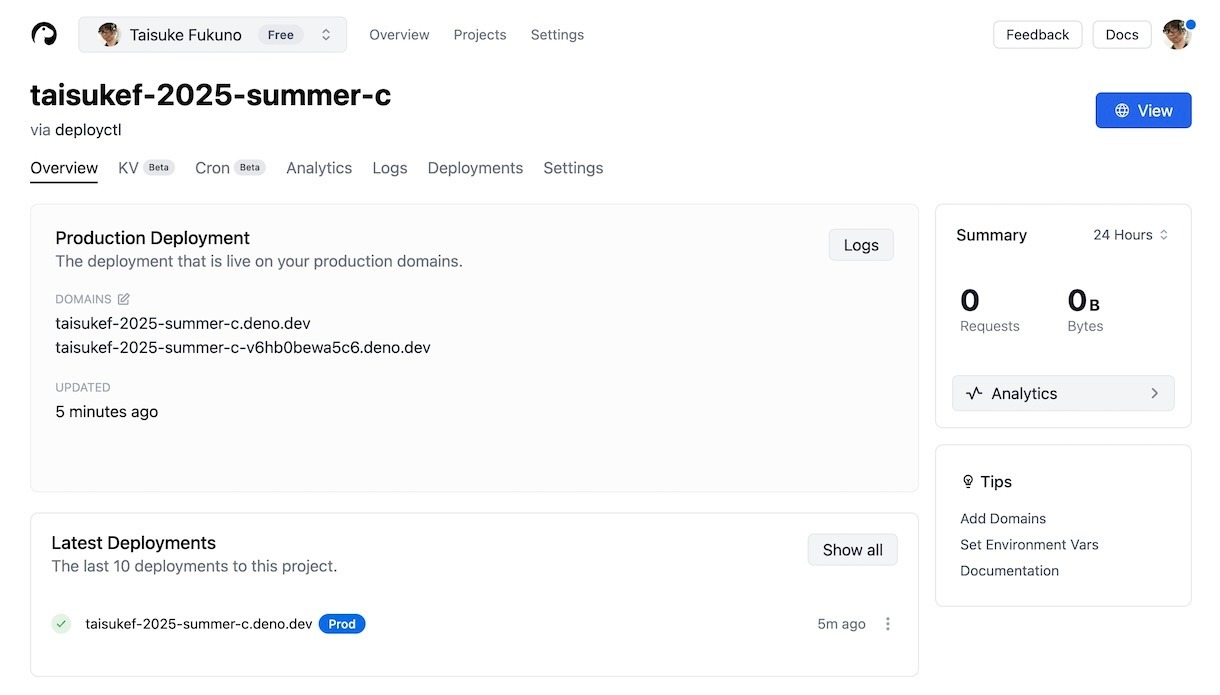Click Show all deployments

point(853,550)
